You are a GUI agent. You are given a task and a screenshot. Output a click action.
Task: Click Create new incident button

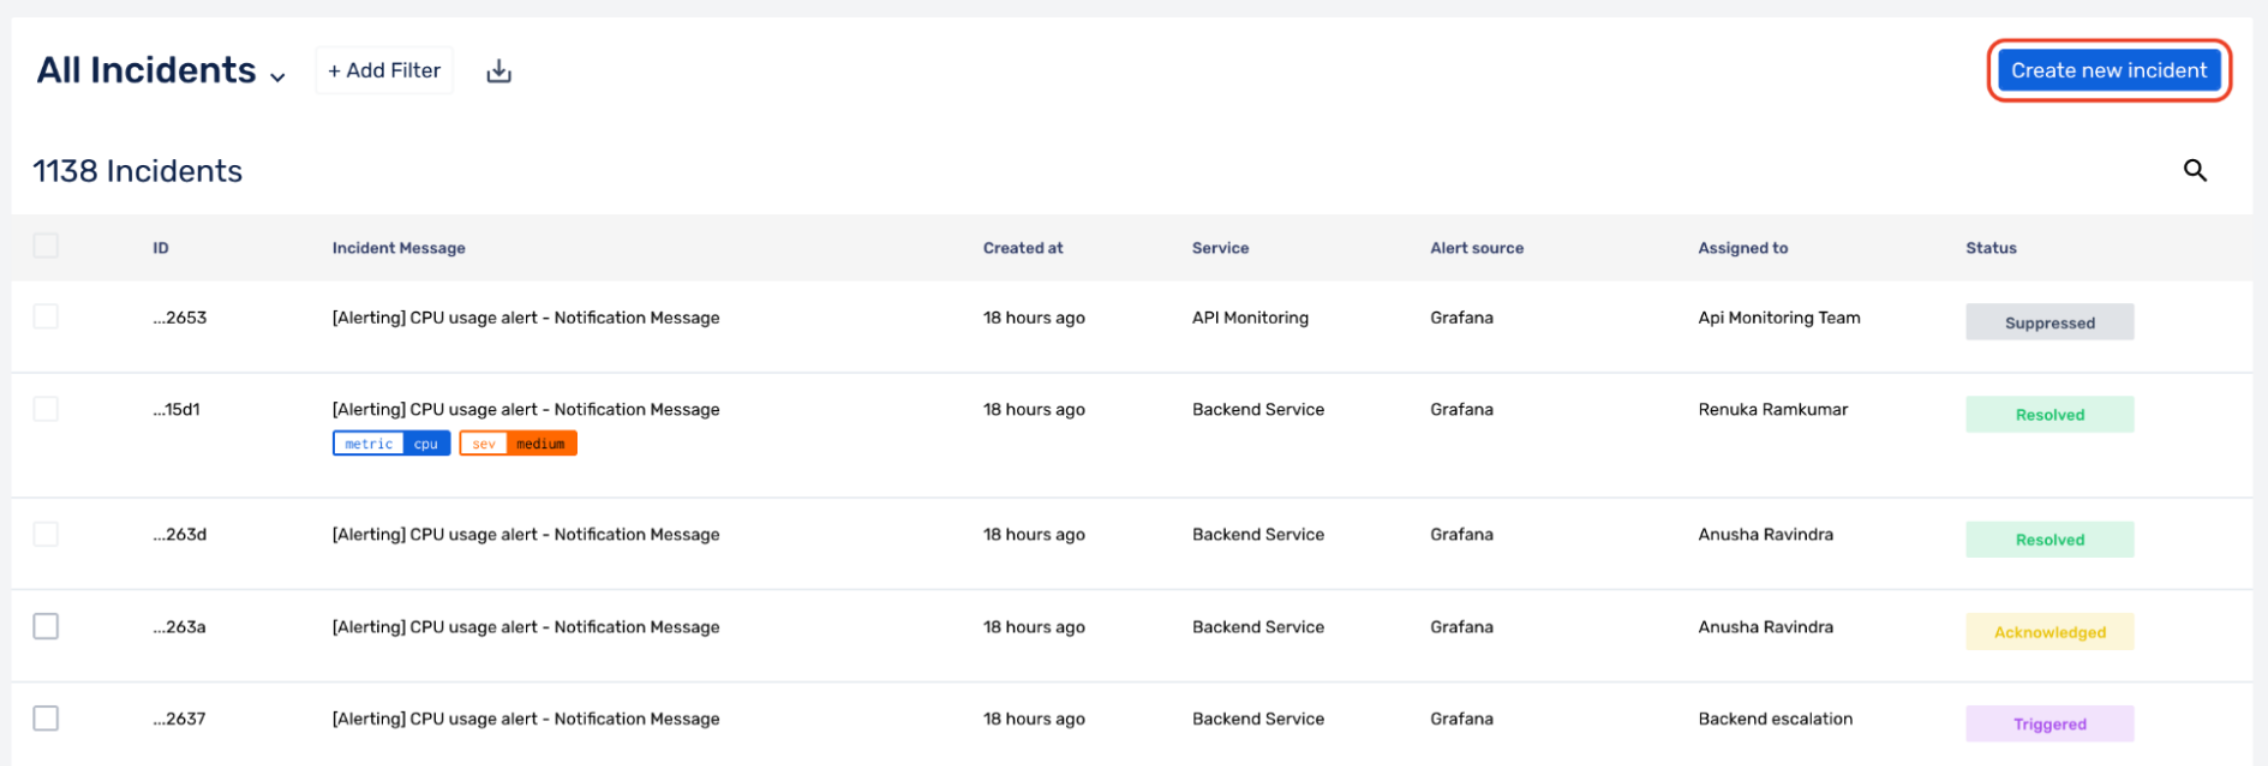coord(2109,71)
